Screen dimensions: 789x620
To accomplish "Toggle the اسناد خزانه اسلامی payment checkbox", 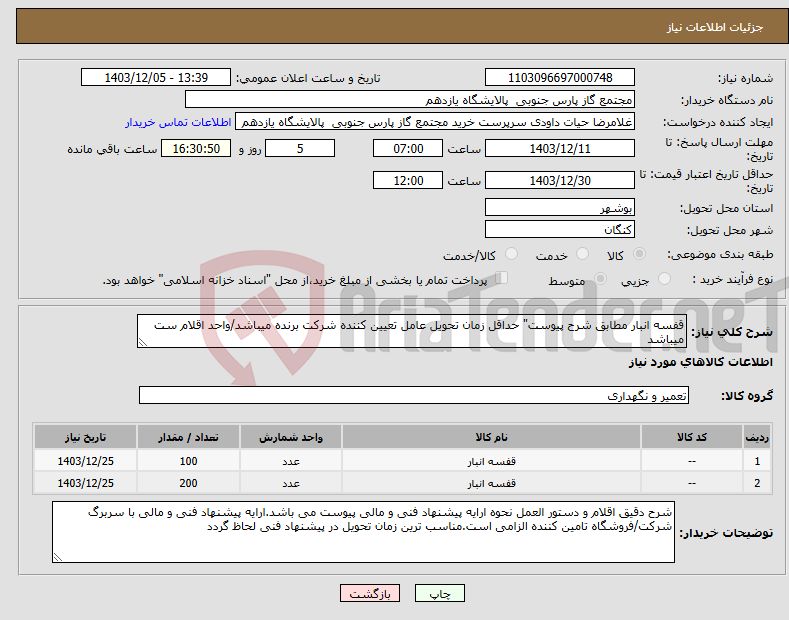I will pos(502,278).
